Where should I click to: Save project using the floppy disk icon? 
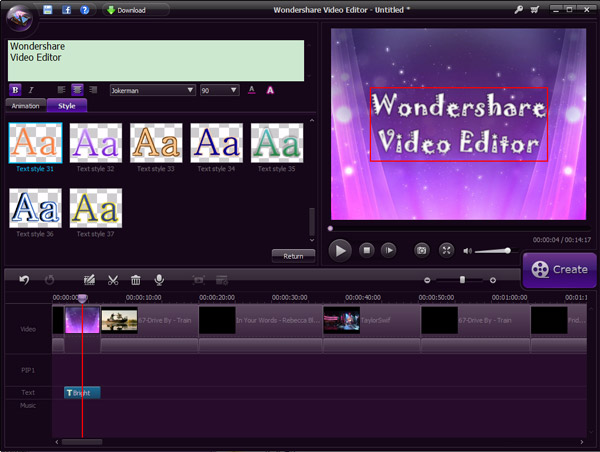pyautogui.click(x=47, y=10)
